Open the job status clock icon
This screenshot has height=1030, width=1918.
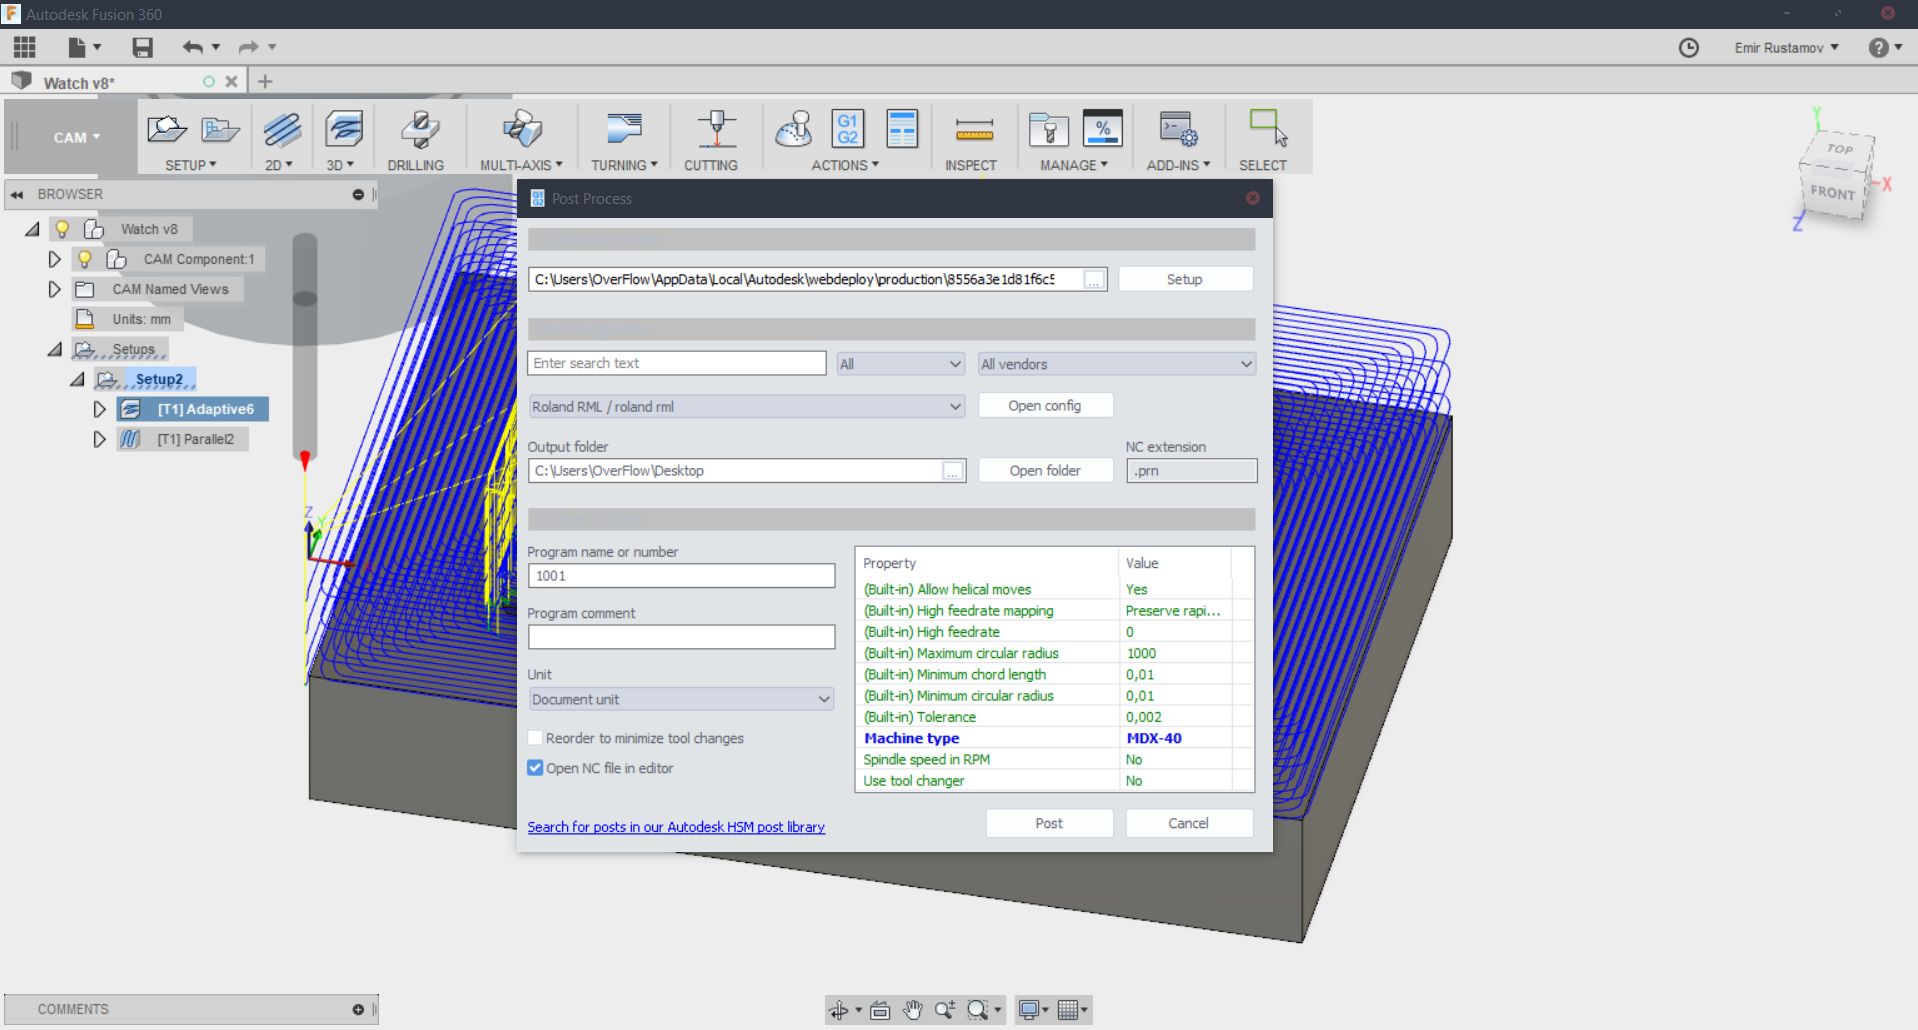pyautogui.click(x=1689, y=48)
